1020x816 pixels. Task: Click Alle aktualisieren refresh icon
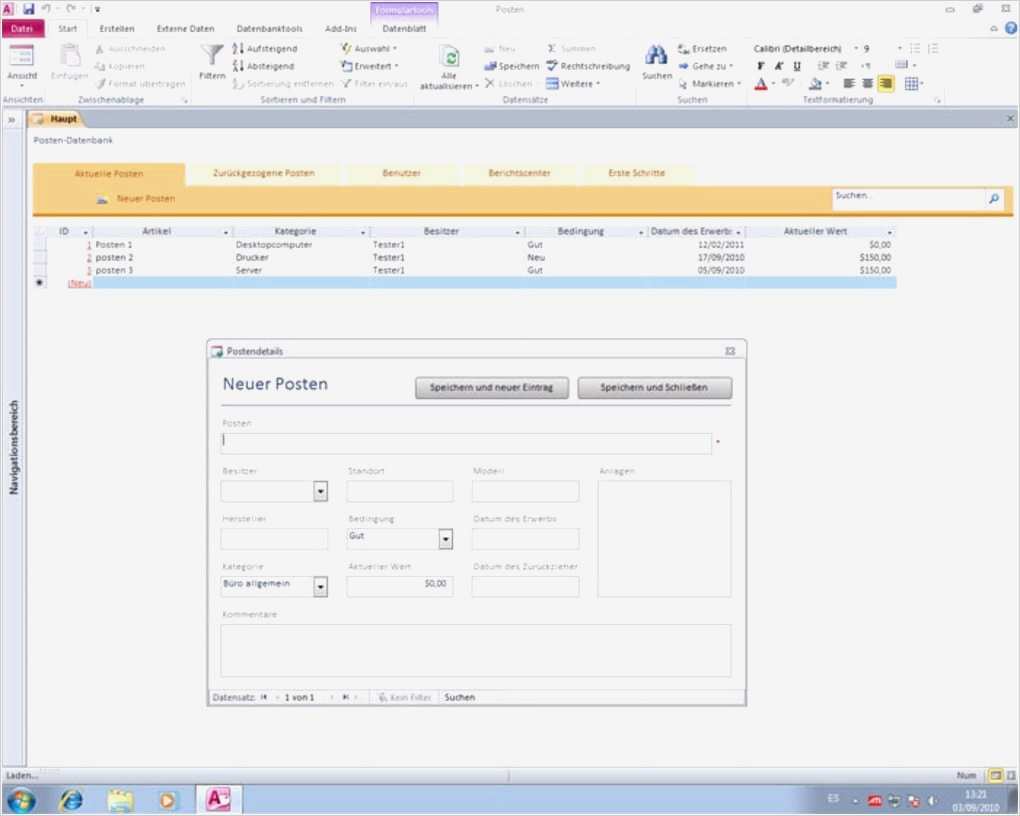coord(450,57)
